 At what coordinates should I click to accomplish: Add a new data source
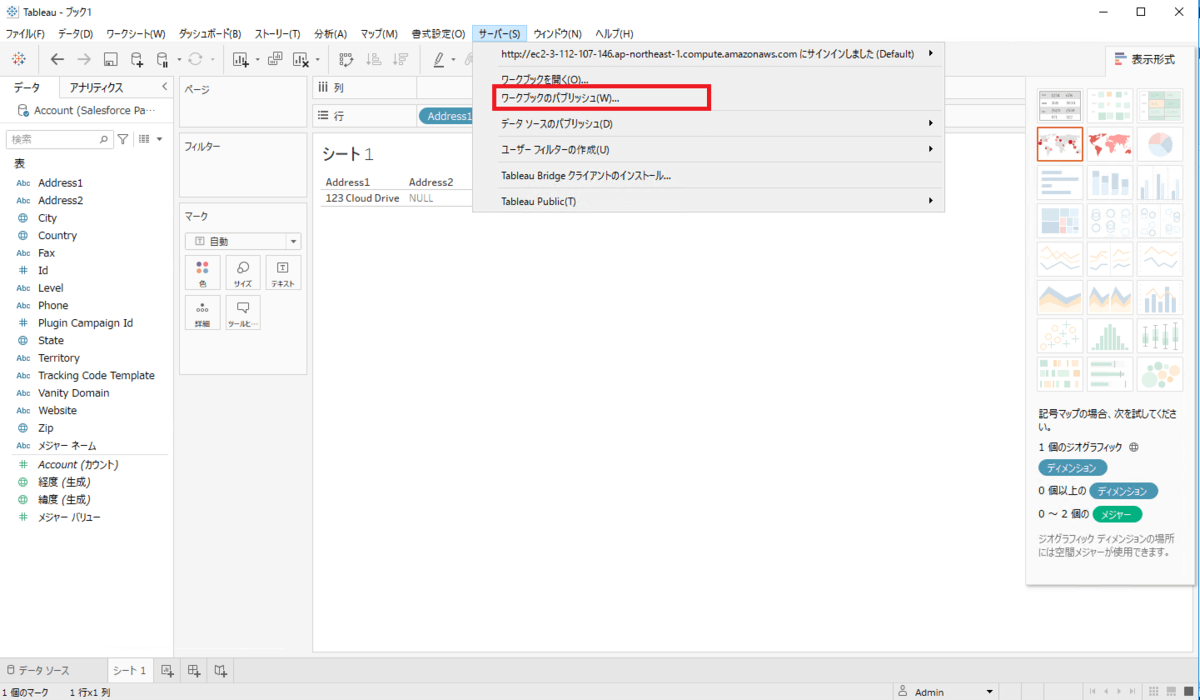137,60
